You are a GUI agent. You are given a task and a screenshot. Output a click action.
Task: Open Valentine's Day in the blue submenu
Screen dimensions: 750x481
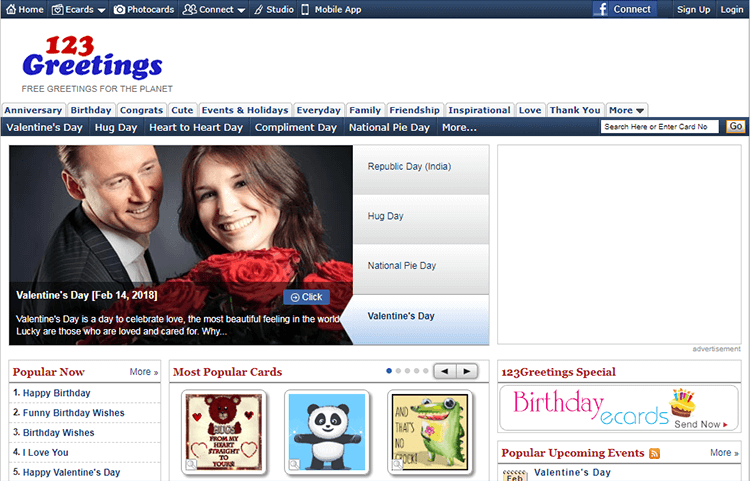[x=44, y=128]
